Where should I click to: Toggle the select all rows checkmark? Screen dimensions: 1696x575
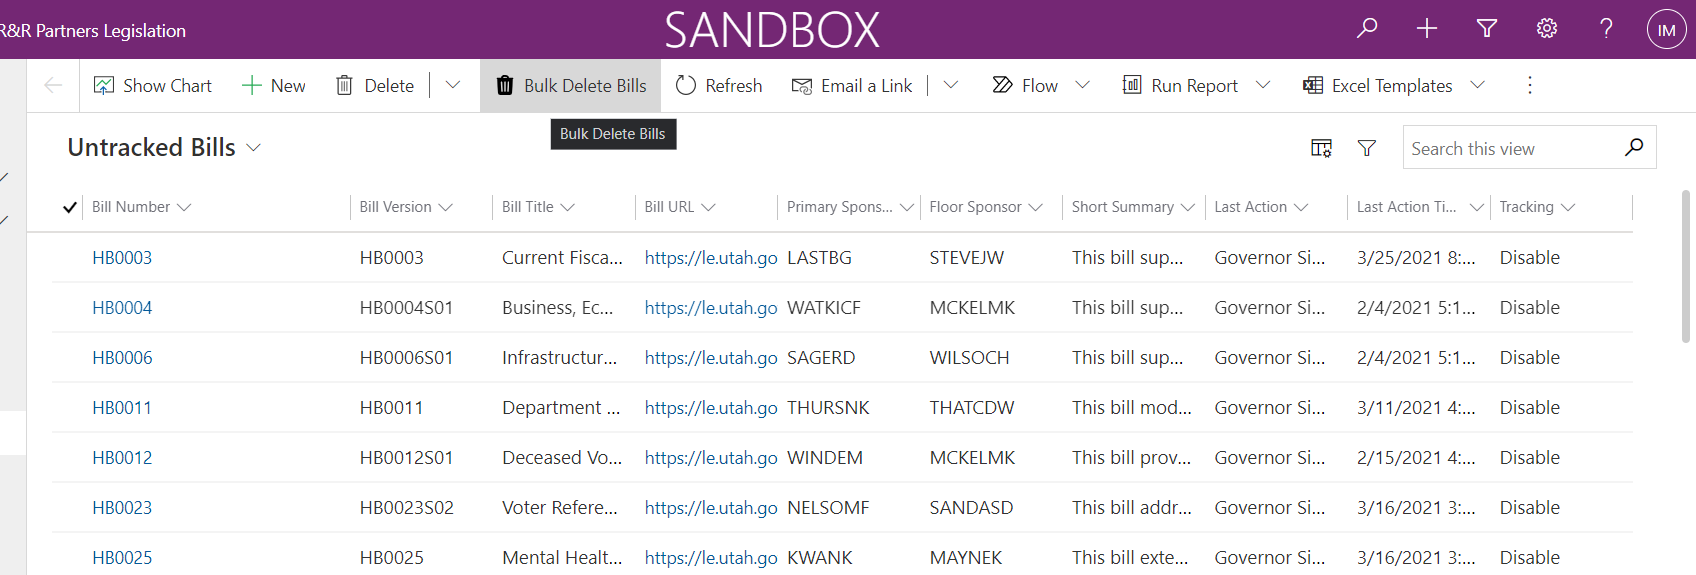click(x=70, y=207)
